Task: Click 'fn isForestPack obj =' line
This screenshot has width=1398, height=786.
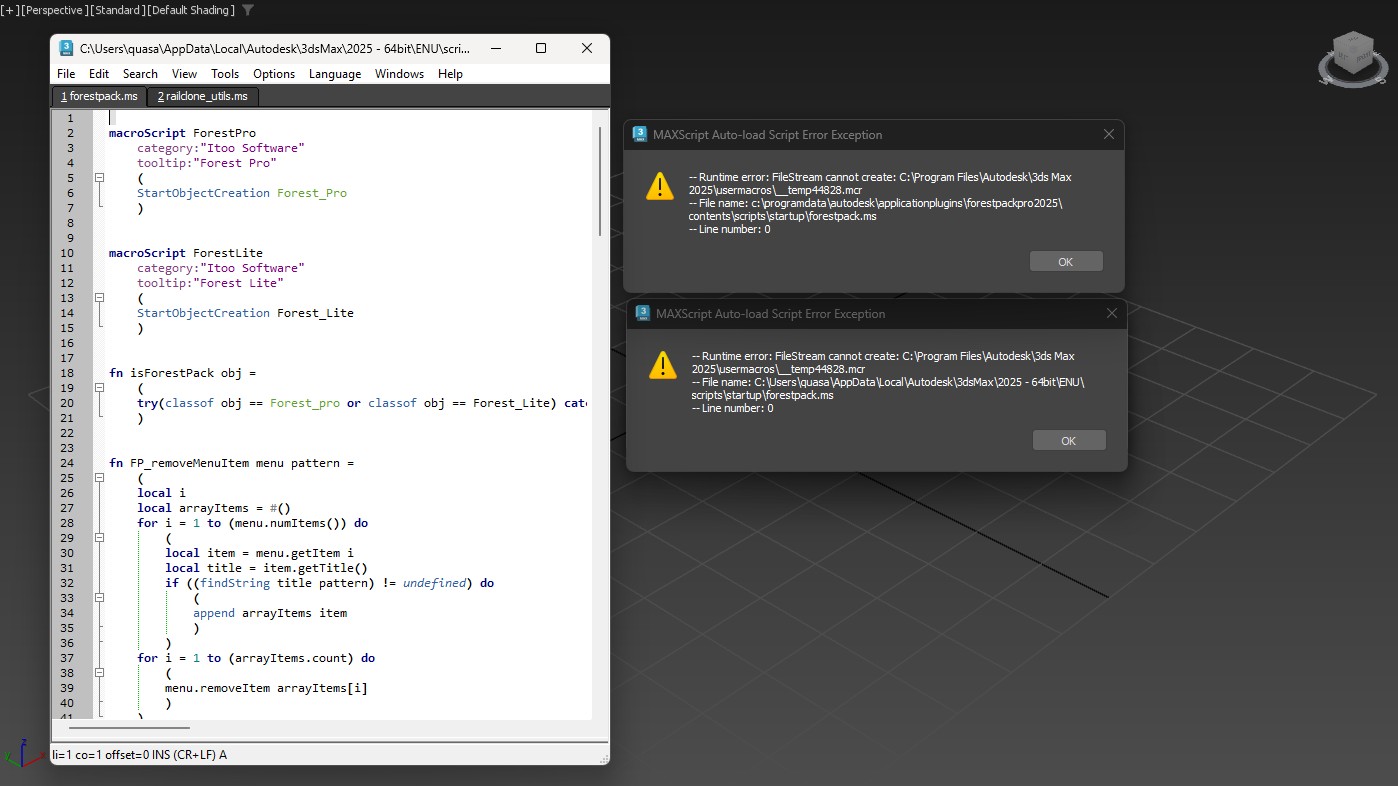Action: click(182, 373)
